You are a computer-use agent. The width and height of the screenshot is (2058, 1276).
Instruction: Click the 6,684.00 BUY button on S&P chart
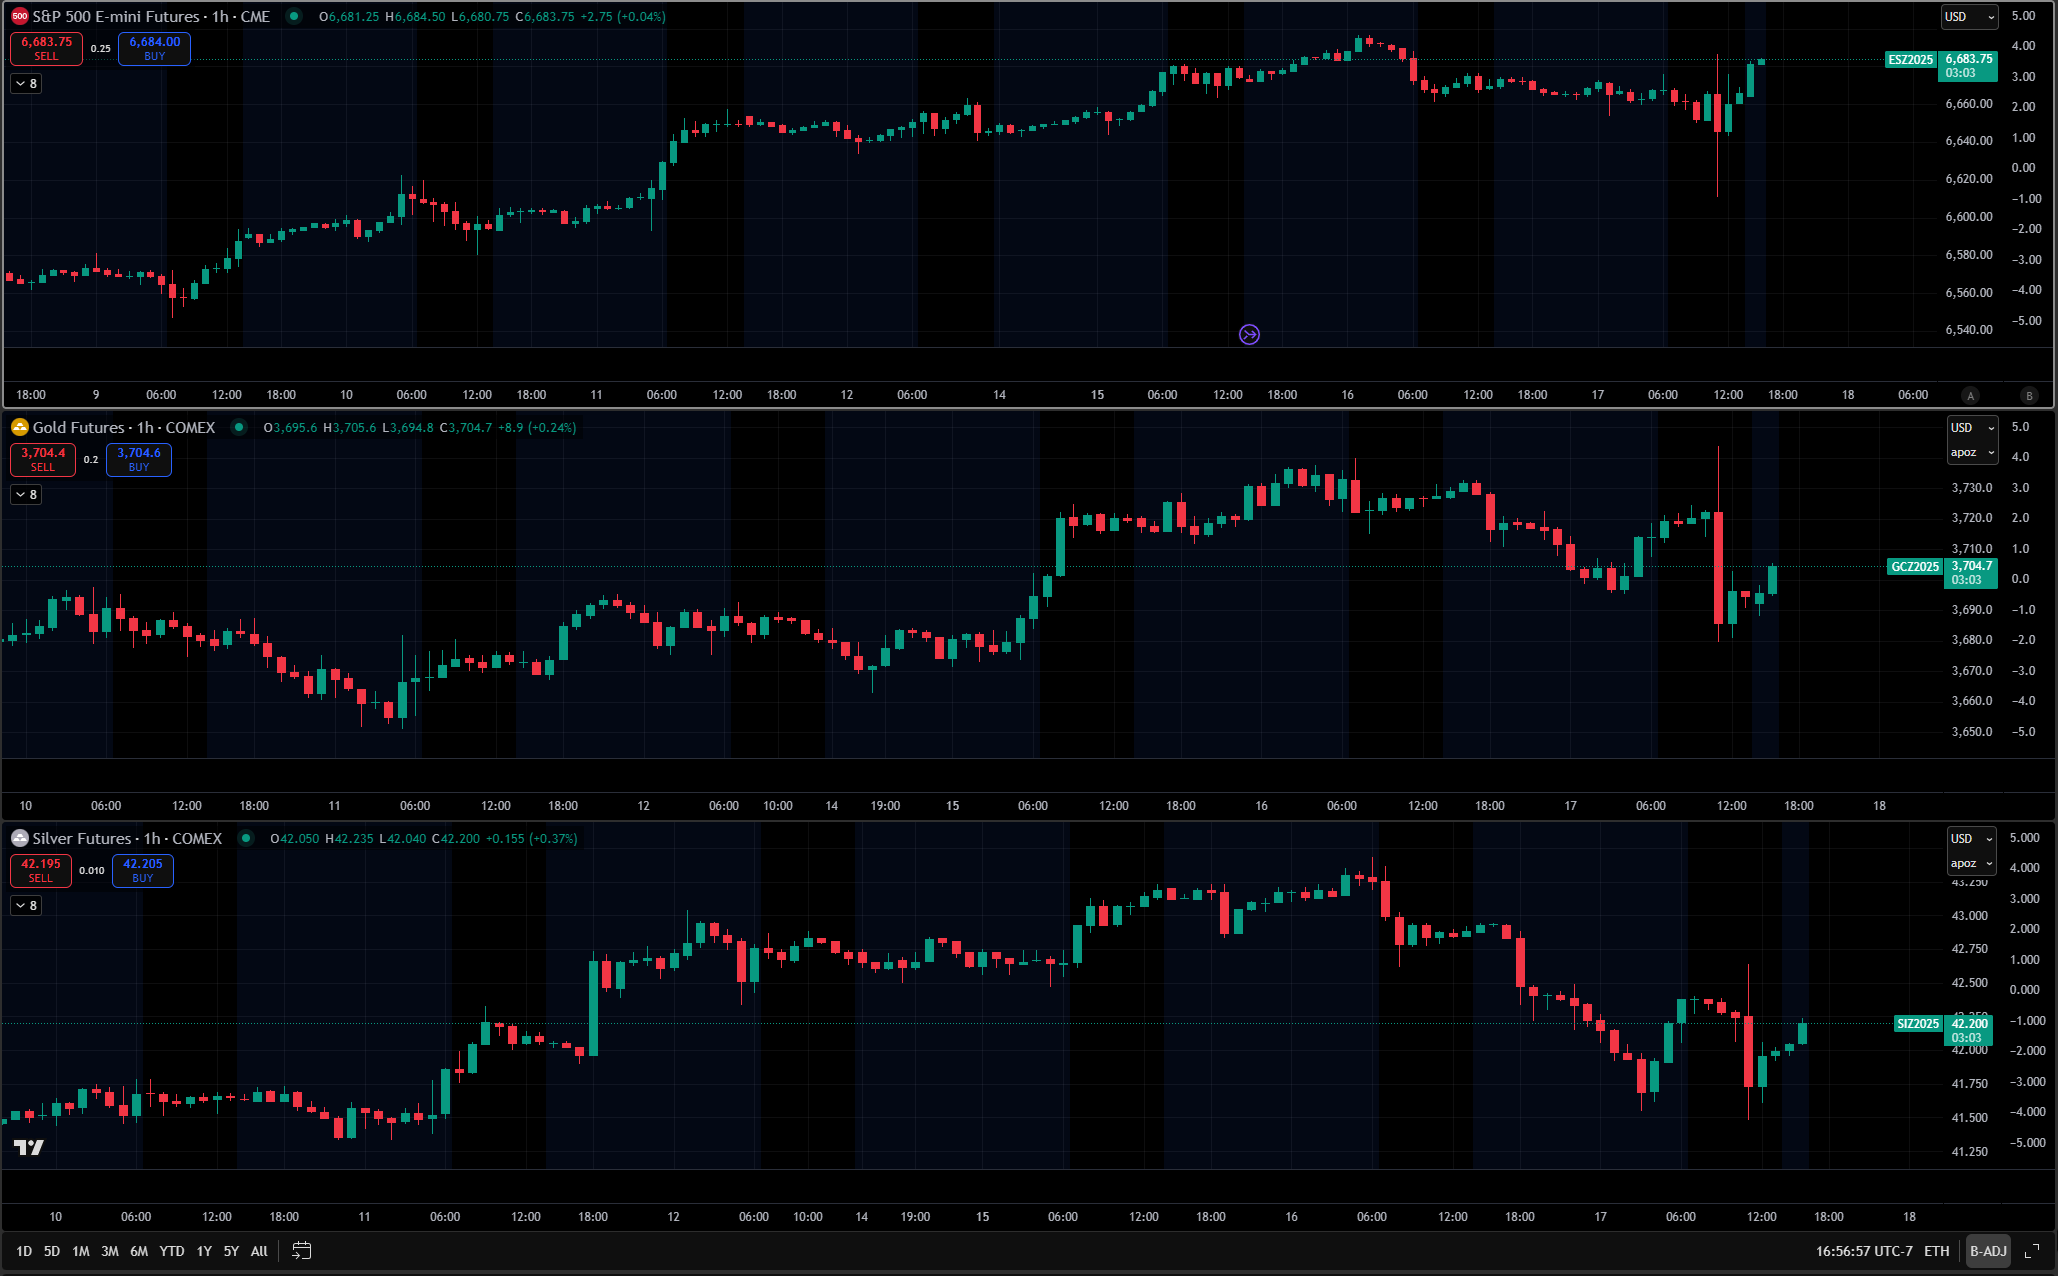point(154,48)
